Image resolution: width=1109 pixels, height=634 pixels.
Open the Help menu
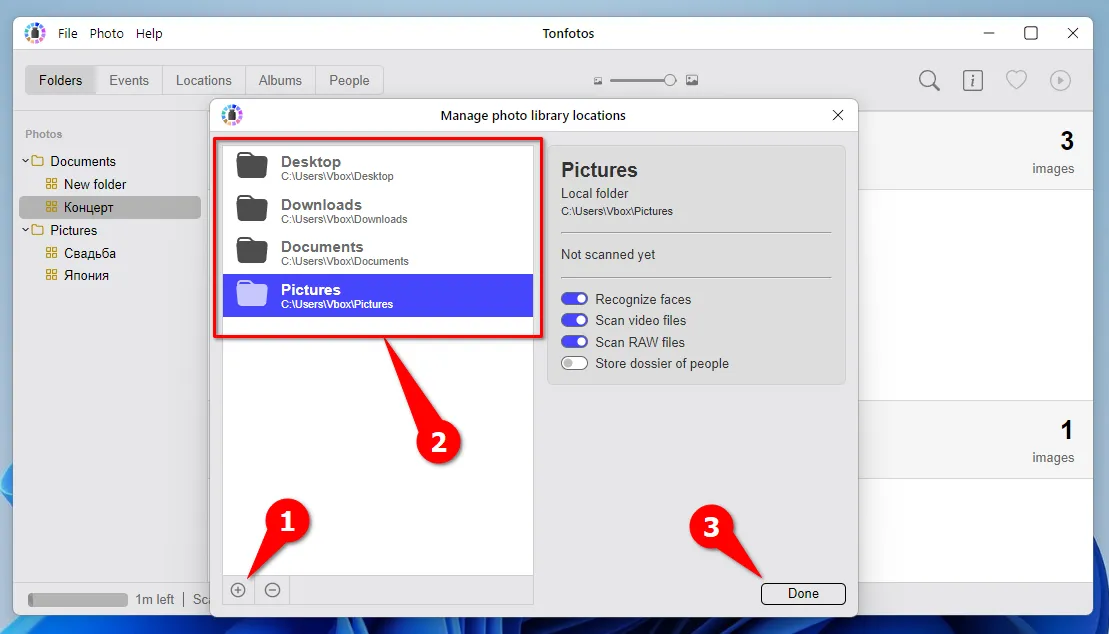pyautogui.click(x=149, y=33)
